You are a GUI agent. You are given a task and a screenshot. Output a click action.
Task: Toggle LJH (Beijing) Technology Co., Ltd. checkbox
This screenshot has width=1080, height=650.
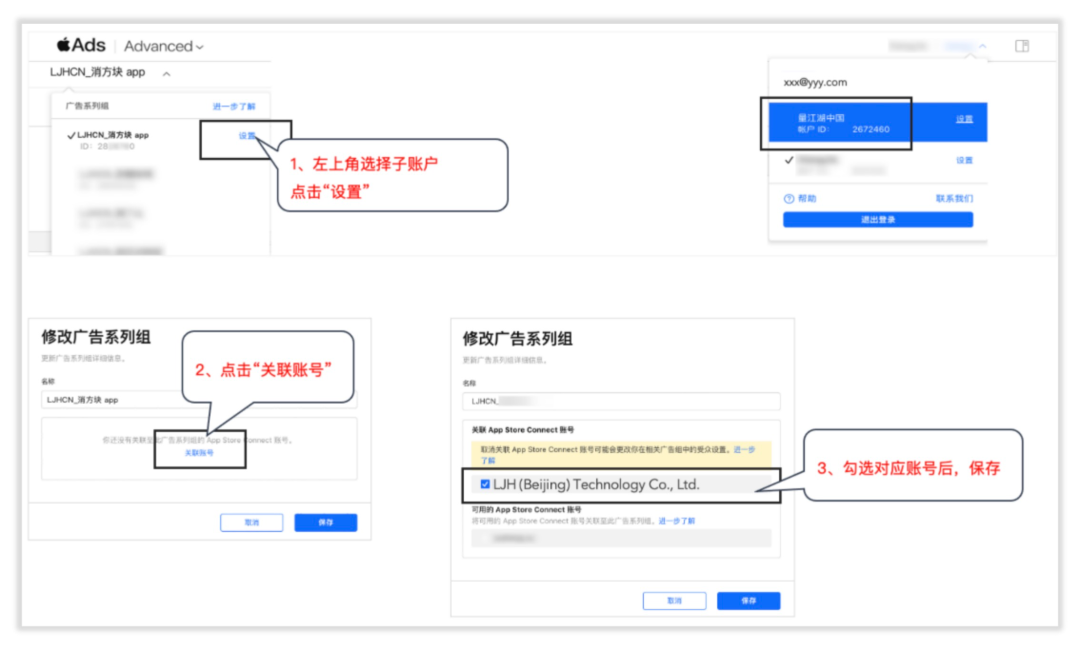[x=485, y=484]
